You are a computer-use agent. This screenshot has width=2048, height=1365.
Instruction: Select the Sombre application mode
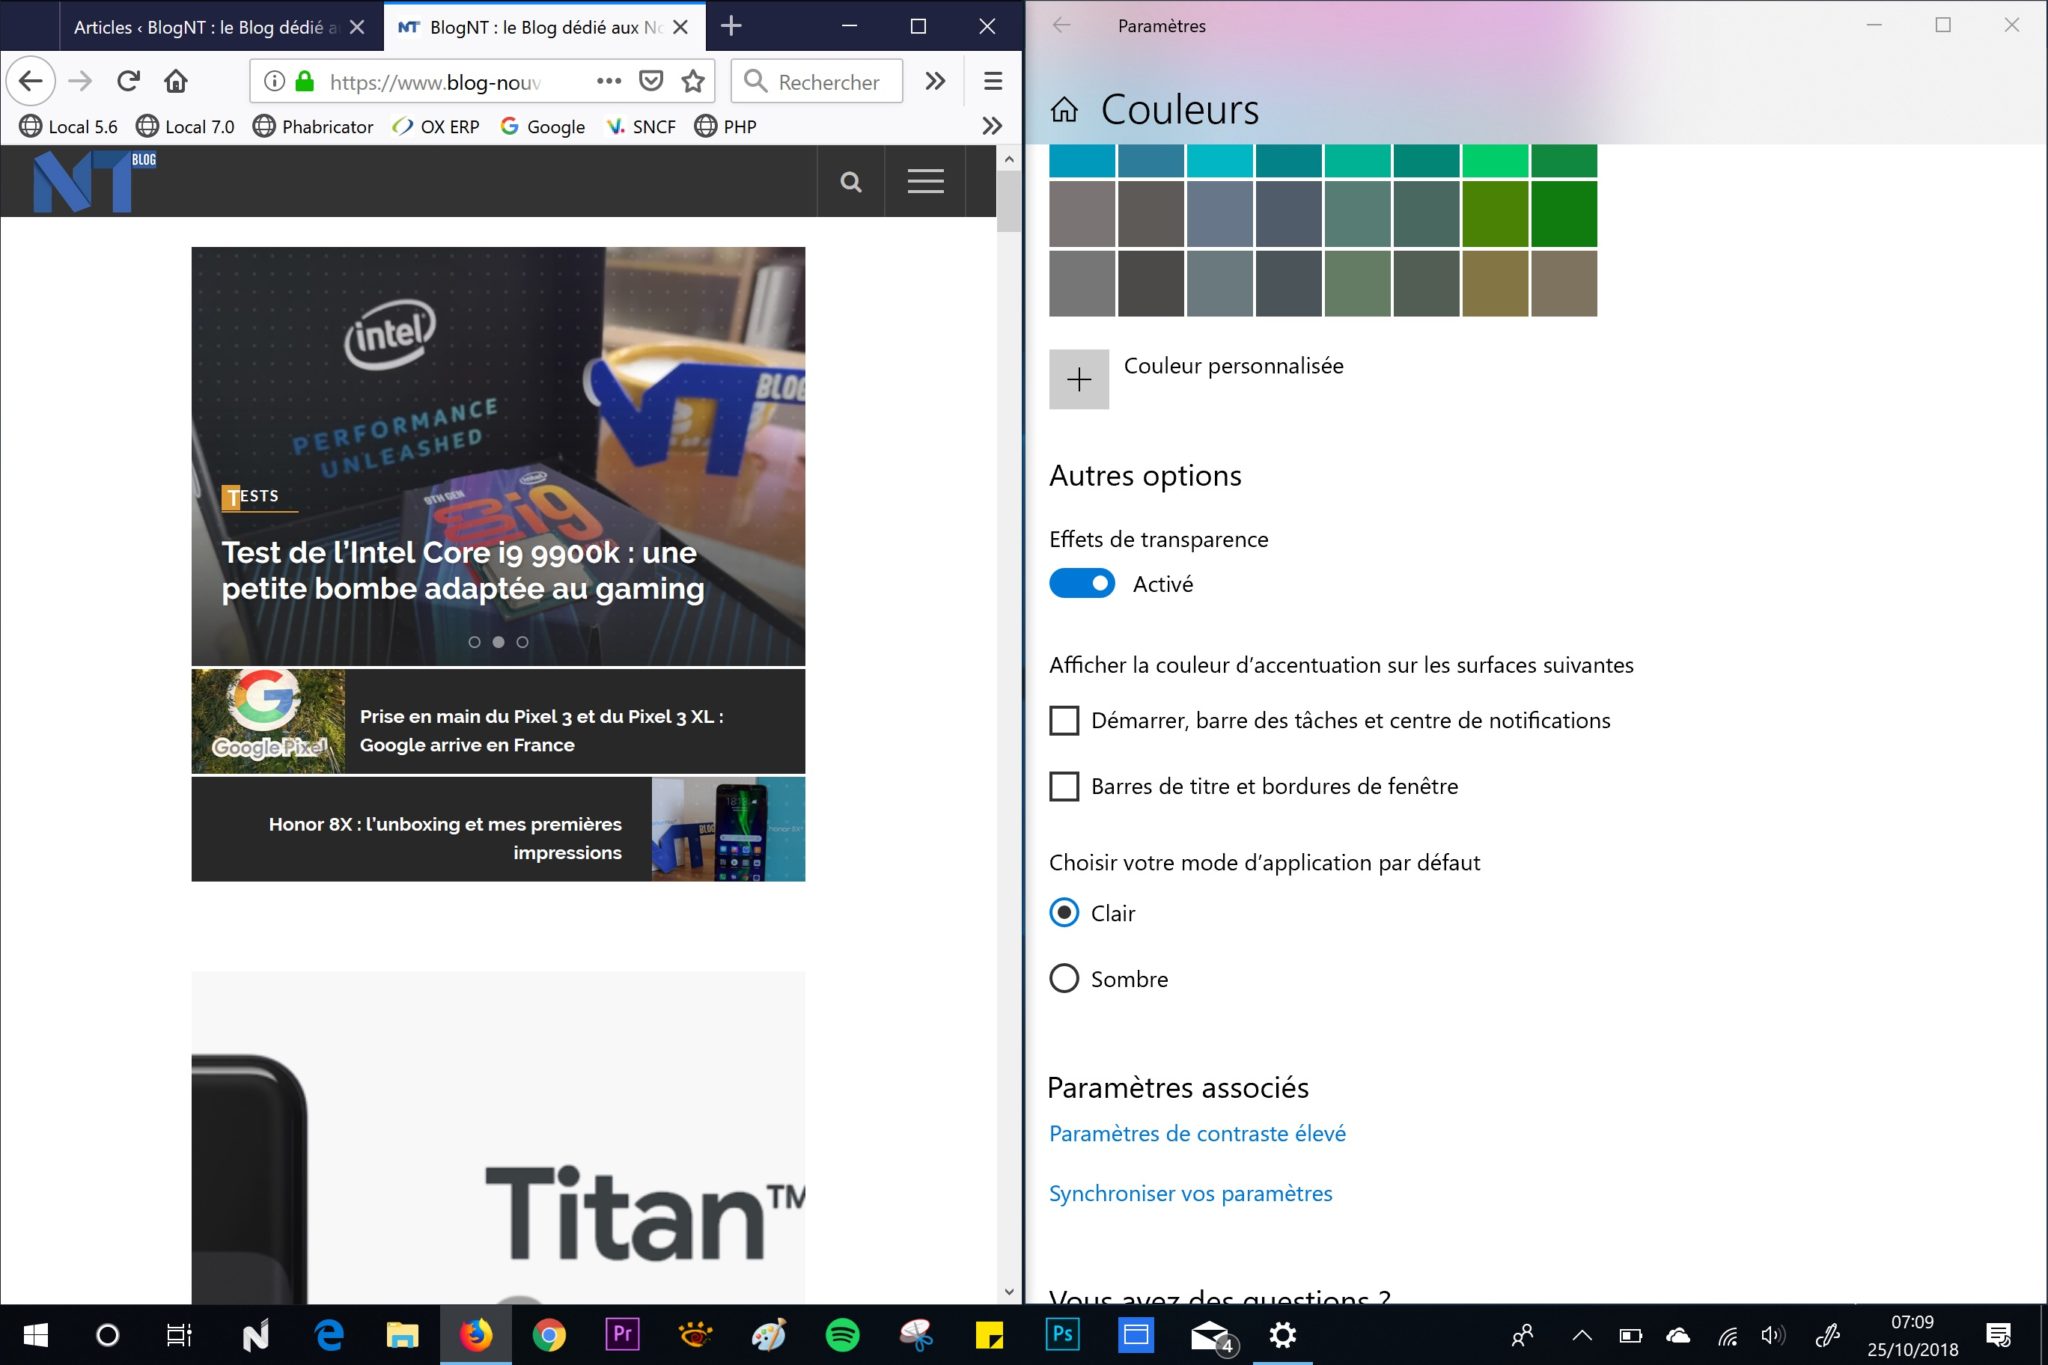click(1064, 978)
